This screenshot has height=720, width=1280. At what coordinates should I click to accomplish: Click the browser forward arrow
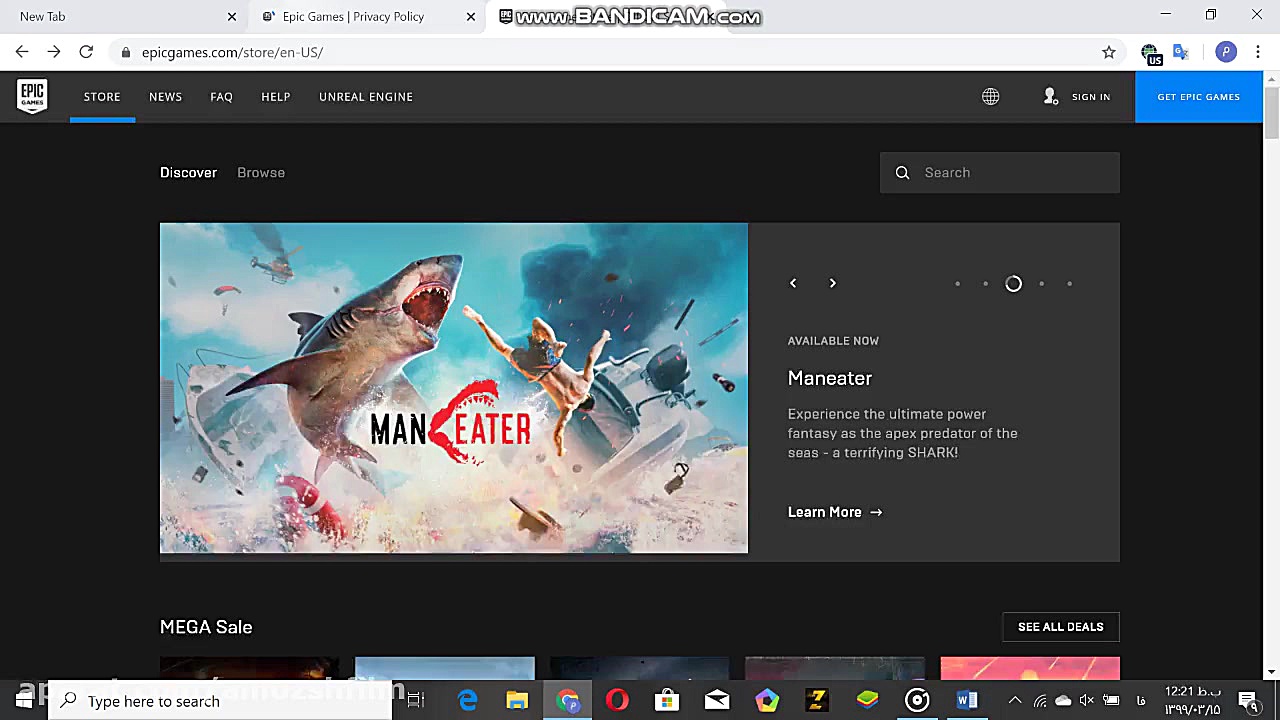pos(54,52)
